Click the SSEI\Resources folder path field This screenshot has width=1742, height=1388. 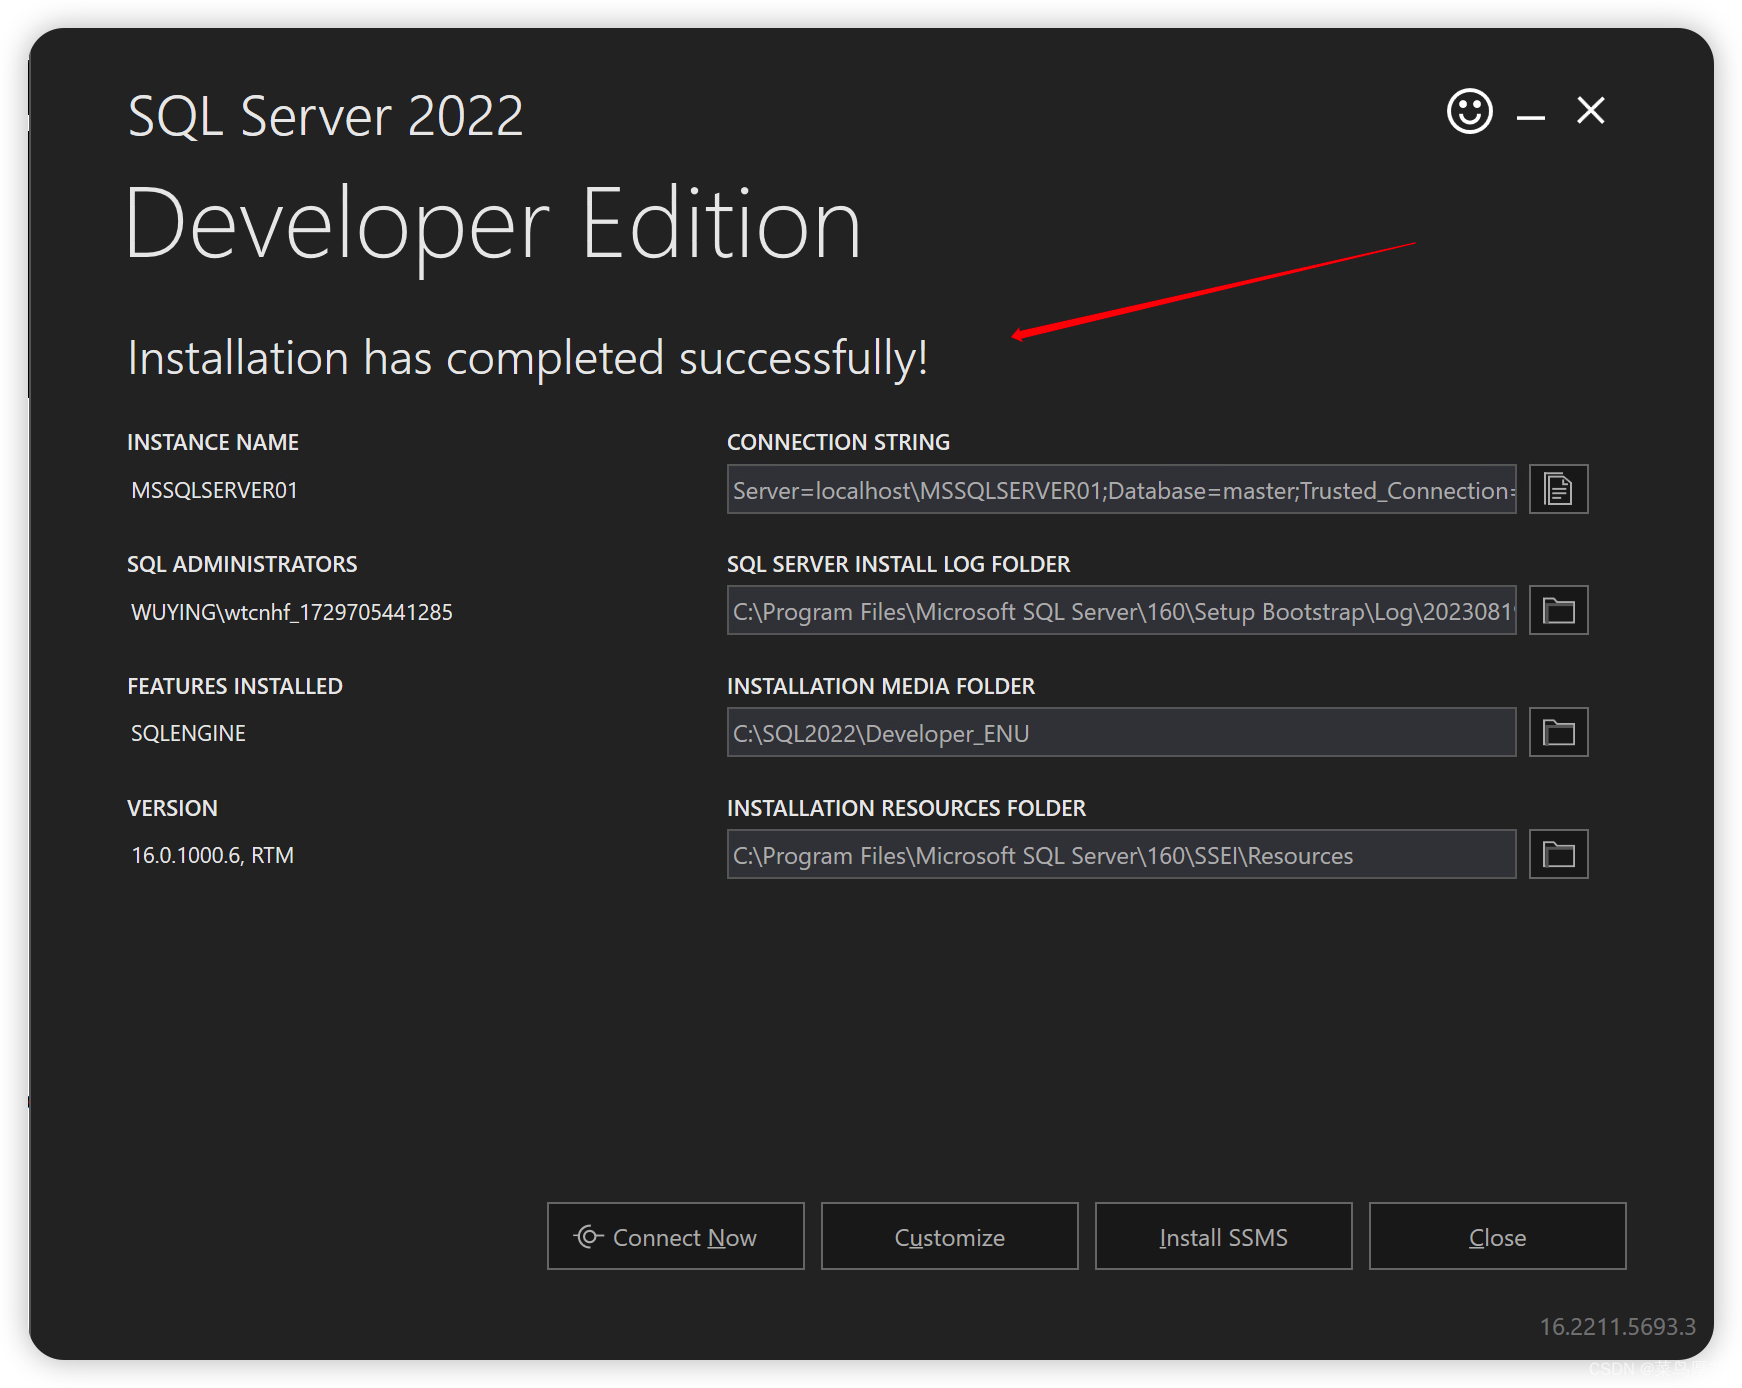tap(1121, 854)
